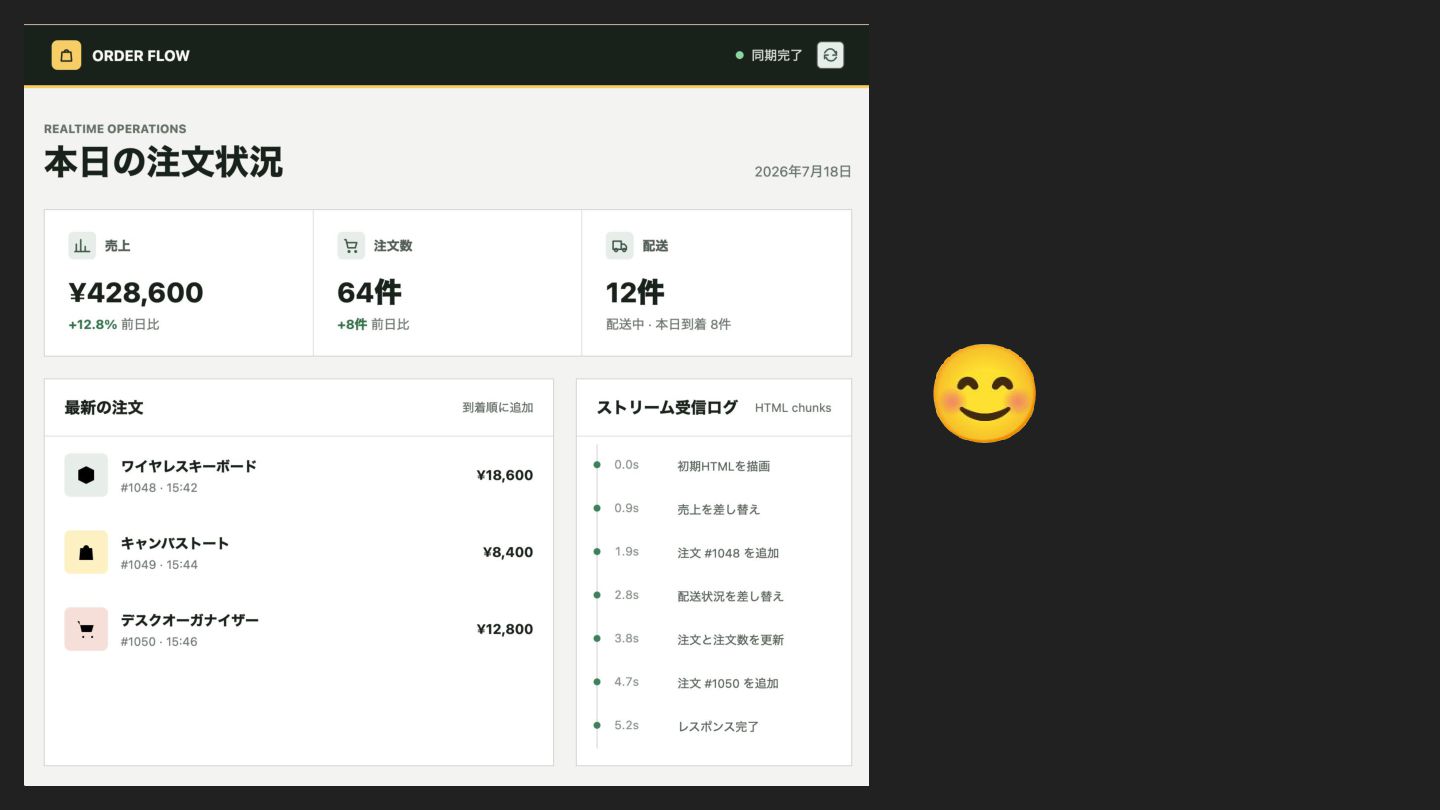
Task: Click the 配送 card label
Action: [x=655, y=246]
